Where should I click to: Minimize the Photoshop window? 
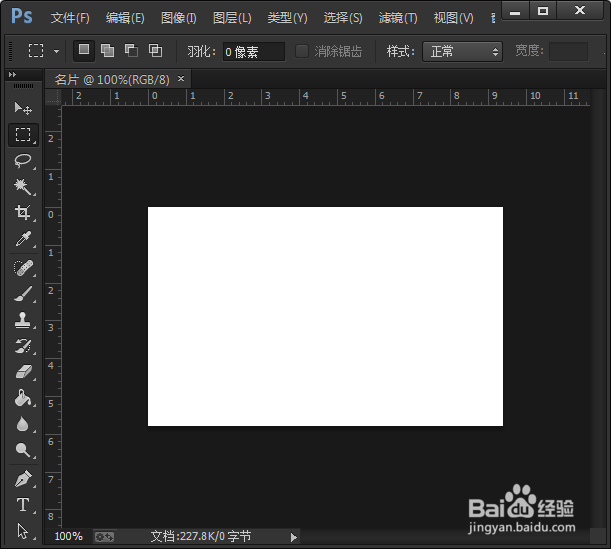[x=515, y=11]
